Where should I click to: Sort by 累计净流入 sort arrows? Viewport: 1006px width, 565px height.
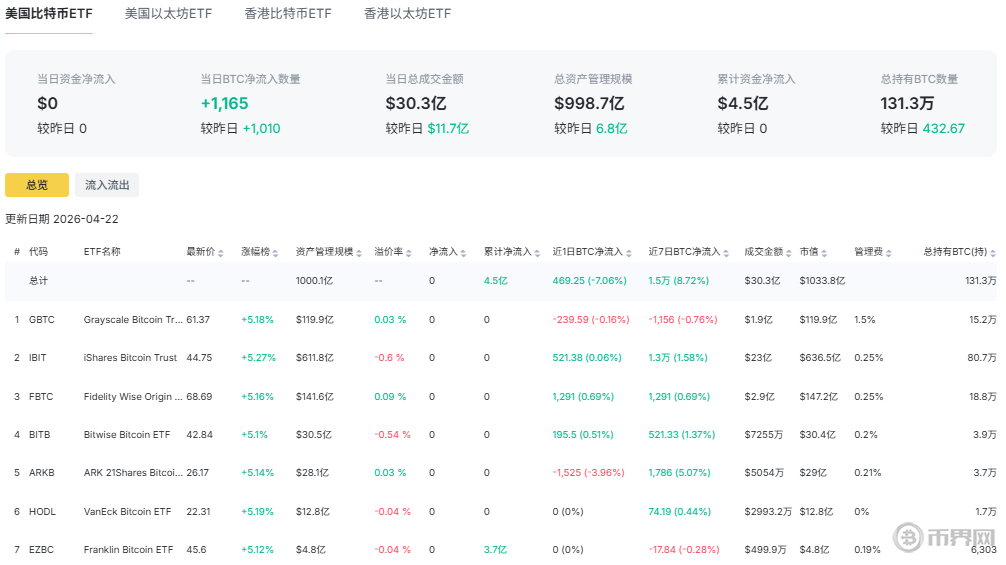click(537, 253)
